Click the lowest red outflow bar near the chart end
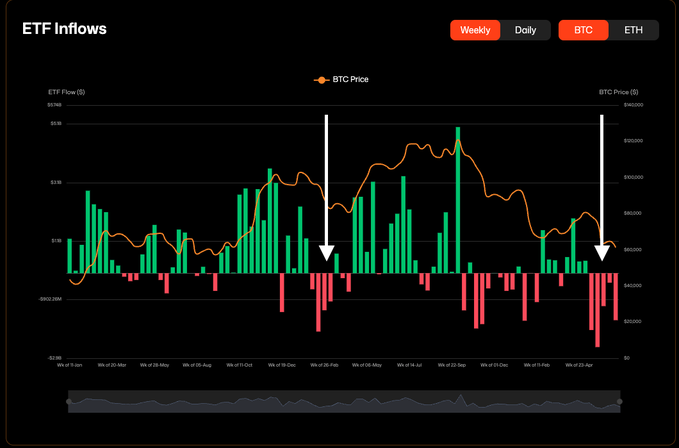The image size is (679, 448). pyautogui.click(x=597, y=310)
